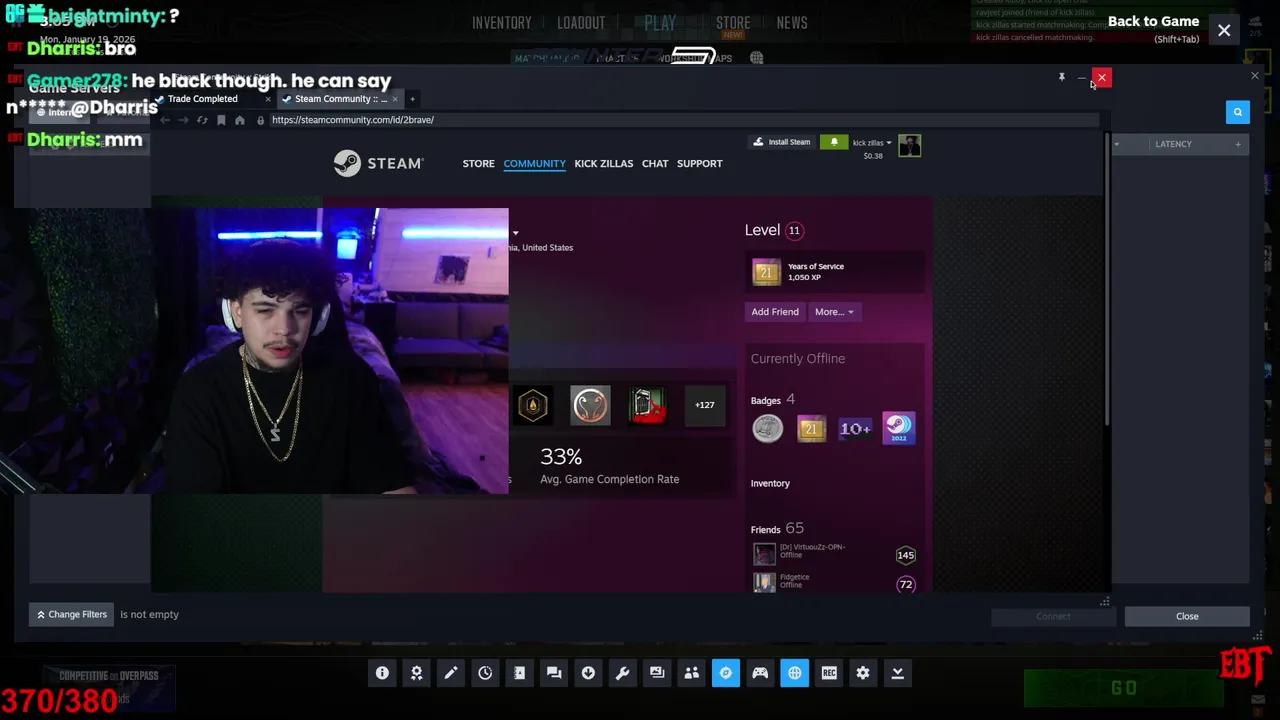Open the game's LOADOUT tab
1280x720 pixels.
tap(581, 23)
